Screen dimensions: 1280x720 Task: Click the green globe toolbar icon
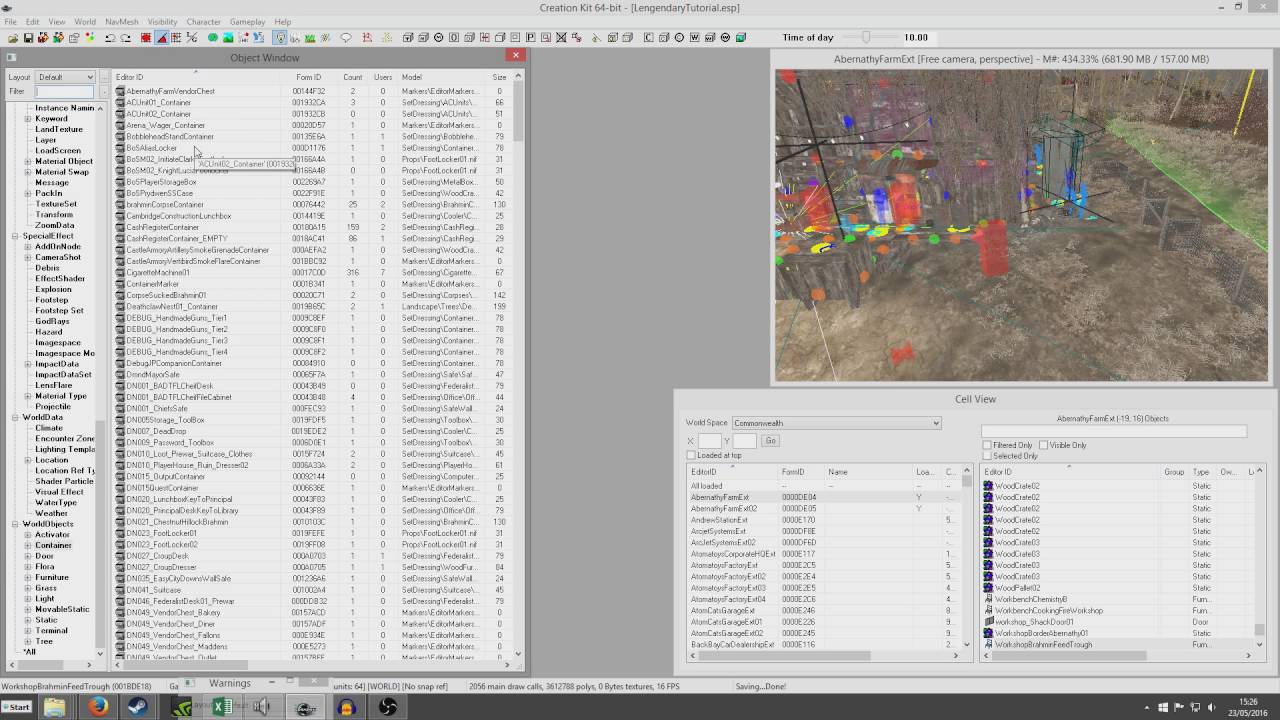(x=213, y=38)
